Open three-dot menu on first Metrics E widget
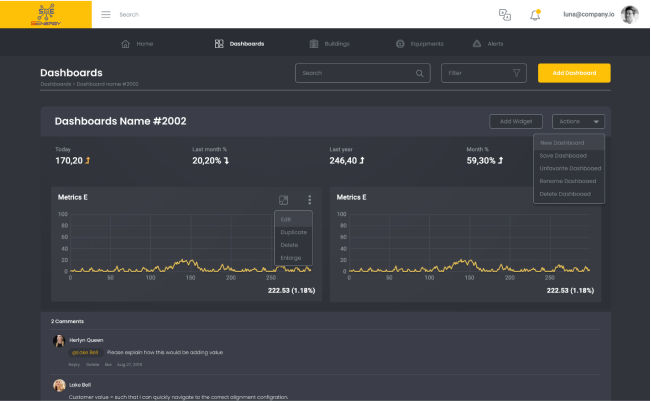 coord(309,200)
